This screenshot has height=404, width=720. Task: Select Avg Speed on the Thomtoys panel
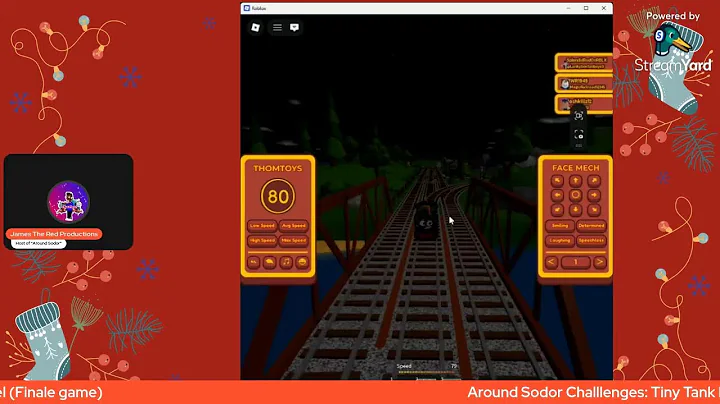[293, 226]
